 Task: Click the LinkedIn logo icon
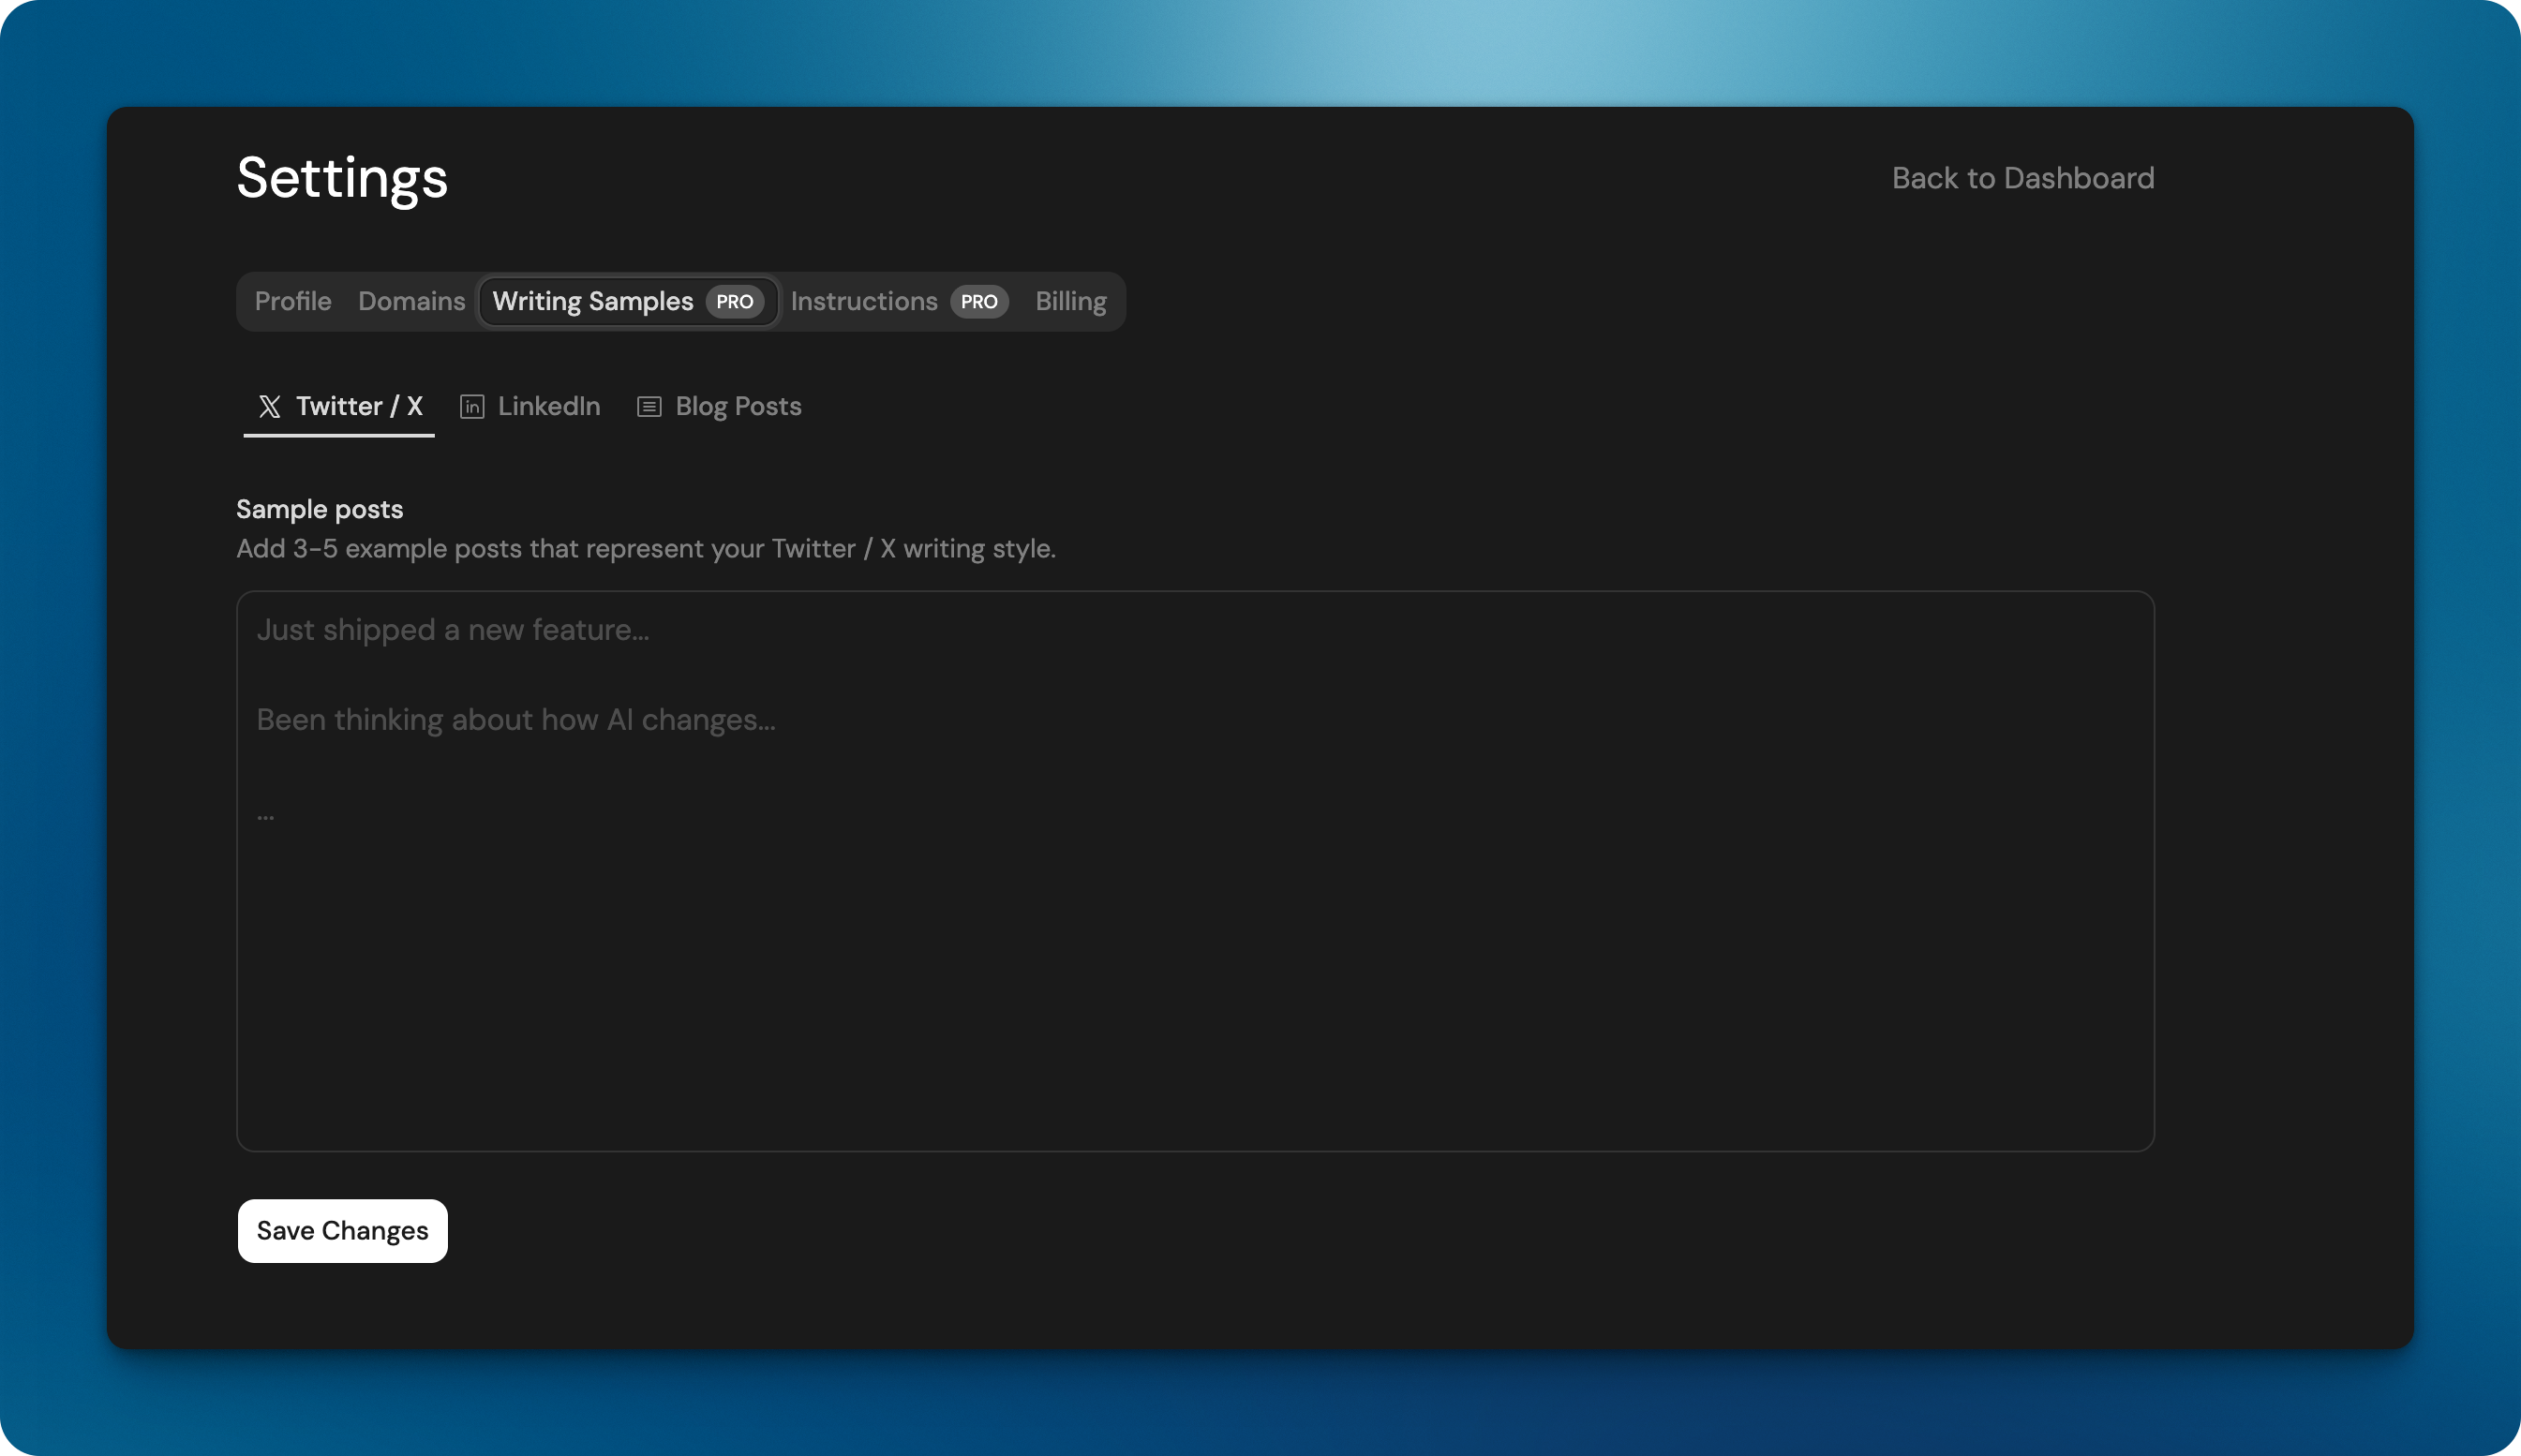click(x=472, y=407)
